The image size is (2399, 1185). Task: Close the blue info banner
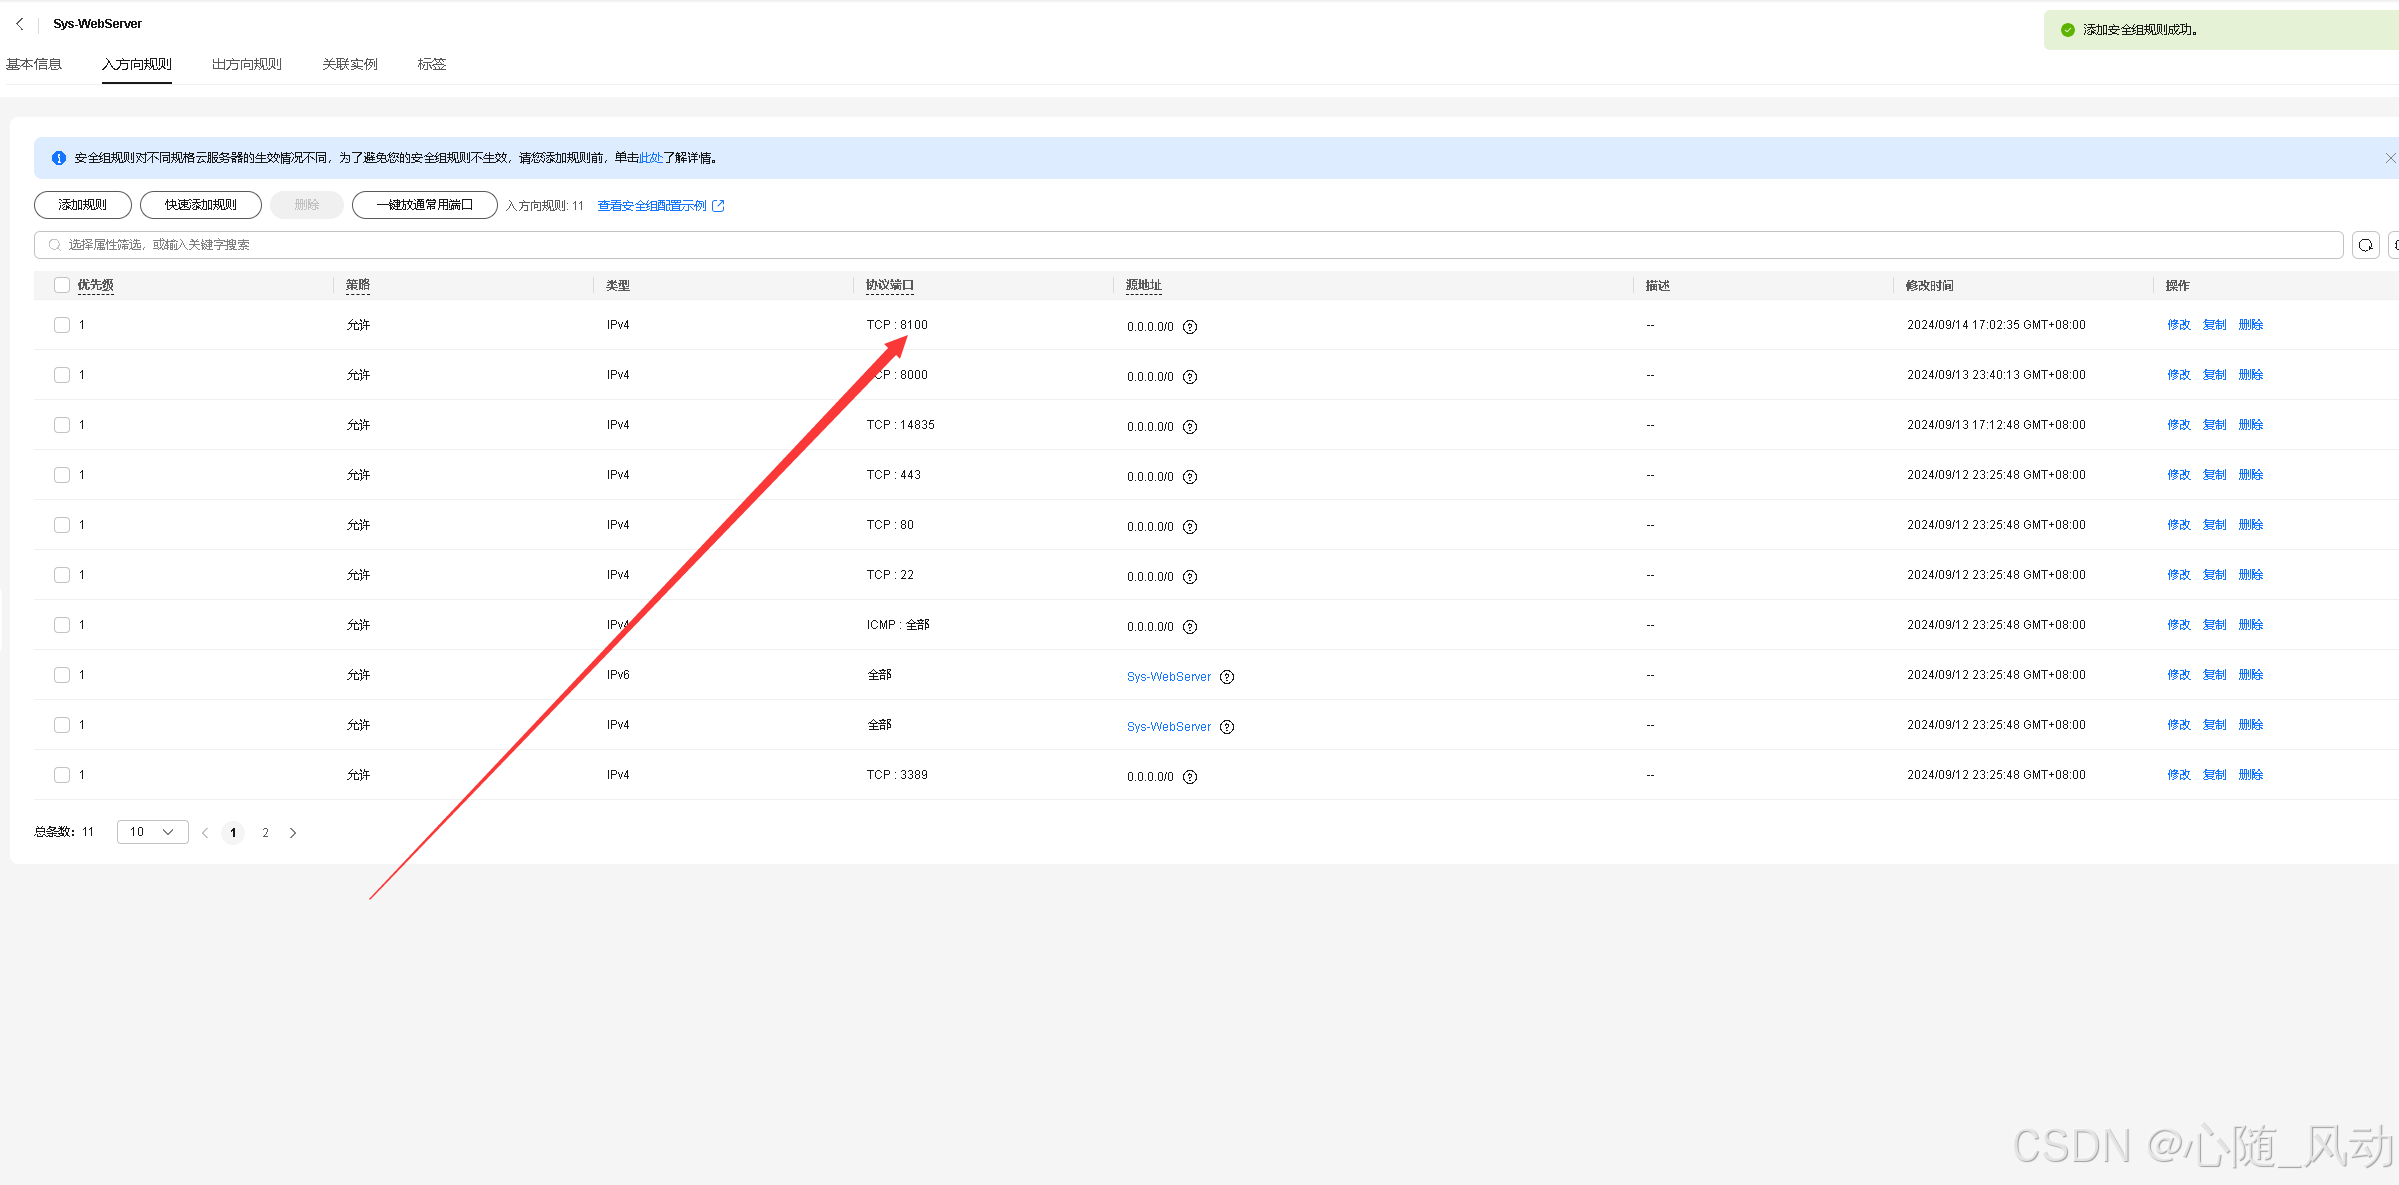click(2389, 158)
